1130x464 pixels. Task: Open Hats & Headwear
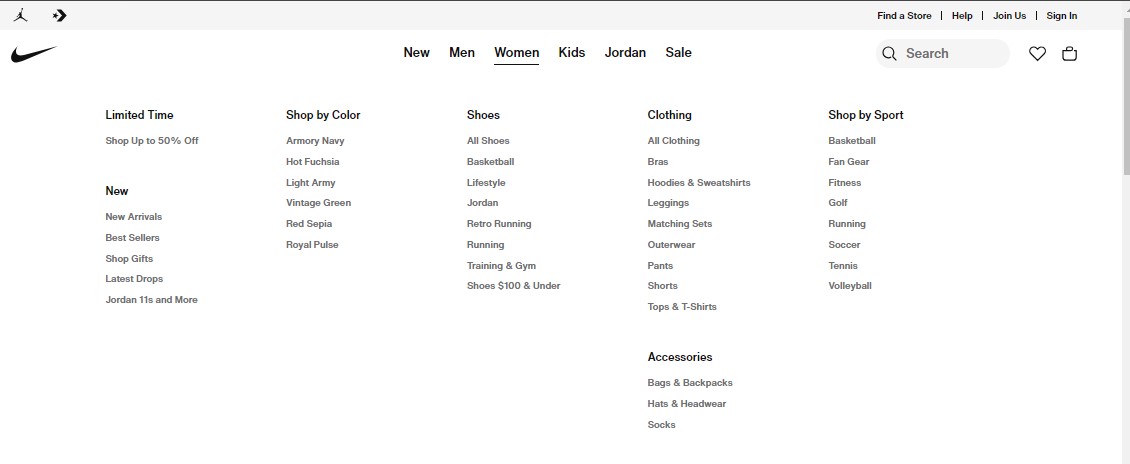686,404
